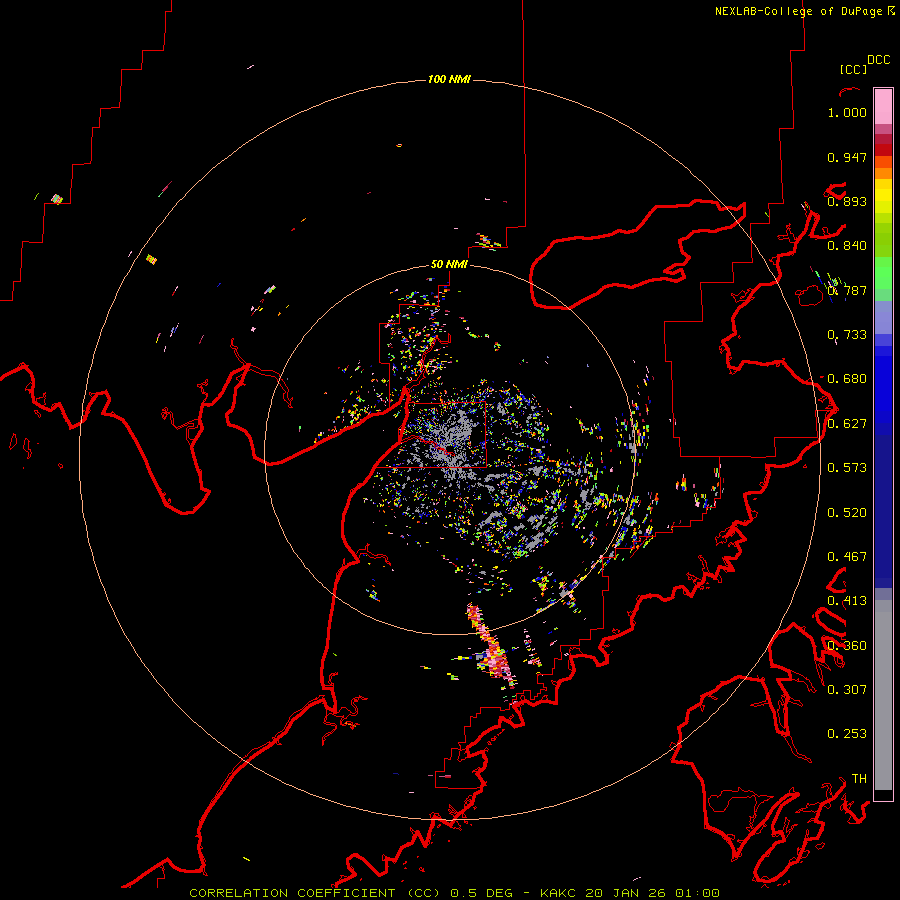Select the 0.733 scale value
This screenshot has width=900, height=900.
(x=847, y=335)
